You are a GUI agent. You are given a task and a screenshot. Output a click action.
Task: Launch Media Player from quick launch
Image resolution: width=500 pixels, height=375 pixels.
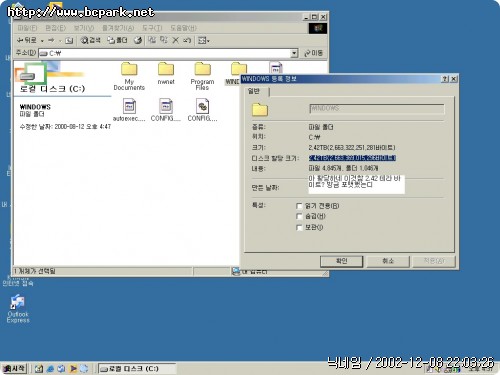tap(73, 369)
